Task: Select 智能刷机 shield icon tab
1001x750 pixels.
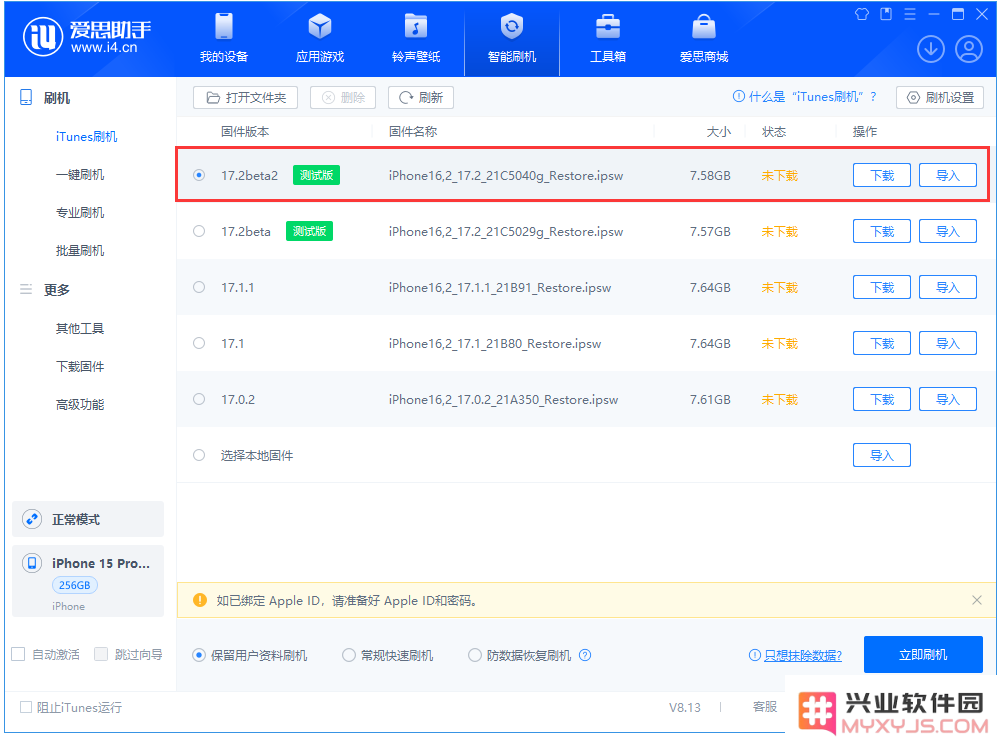Action: tap(512, 27)
